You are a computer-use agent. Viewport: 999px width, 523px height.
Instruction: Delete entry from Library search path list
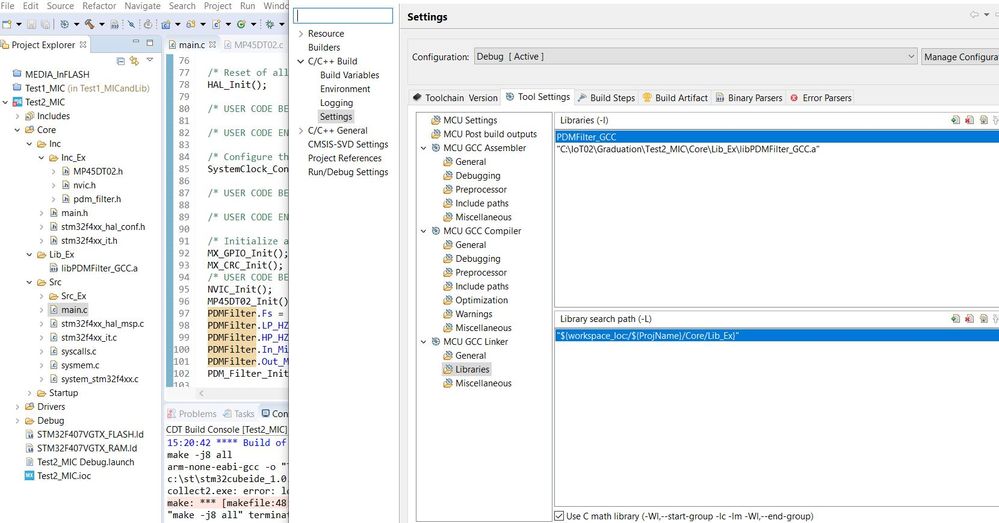point(970,319)
